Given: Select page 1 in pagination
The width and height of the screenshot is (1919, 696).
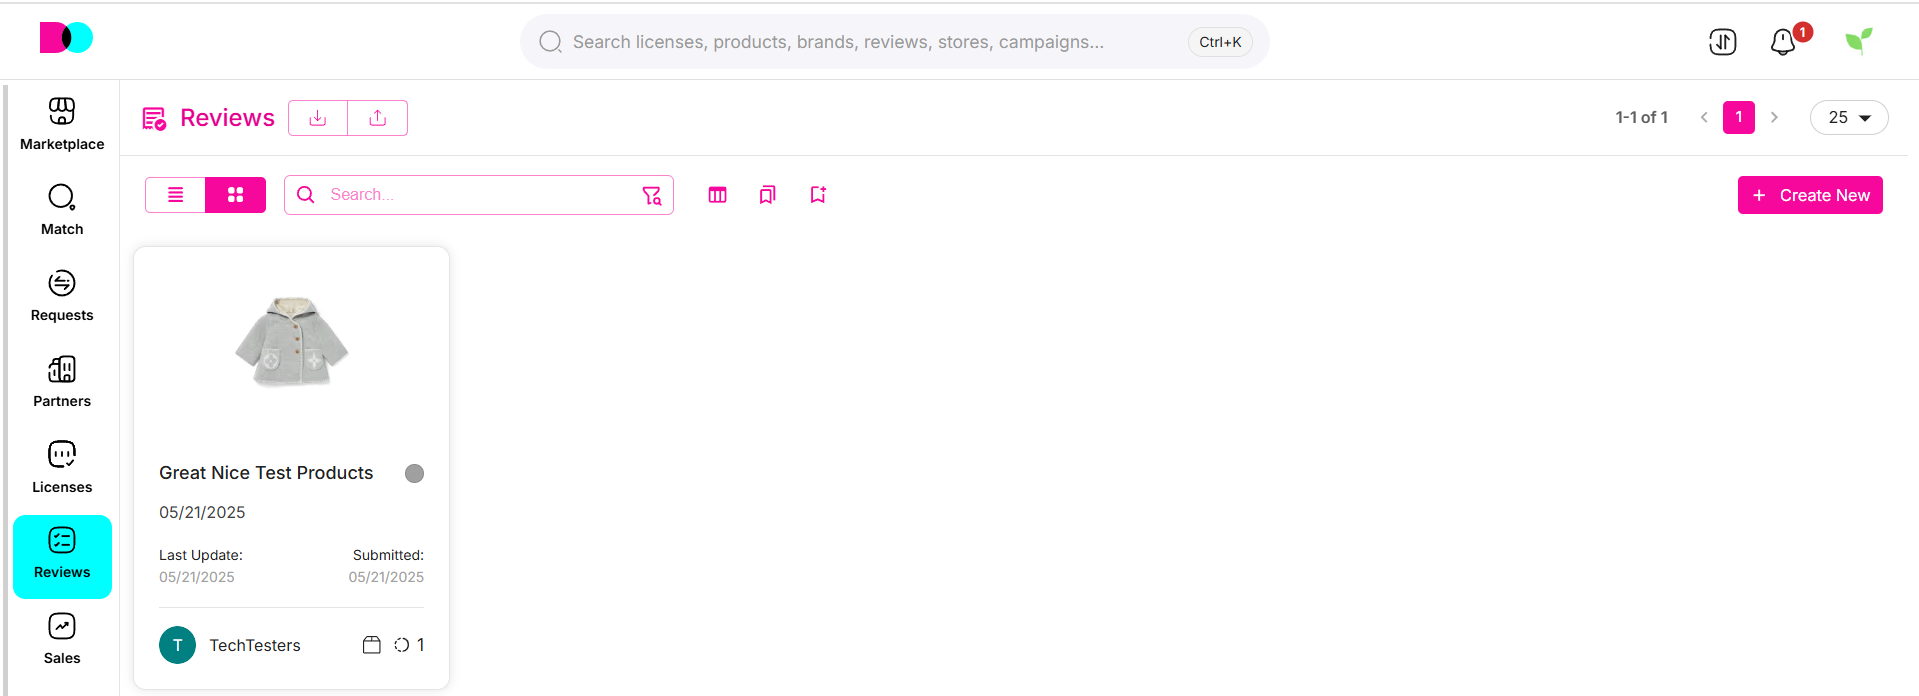Looking at the screenshot, I should (1739, 117).
